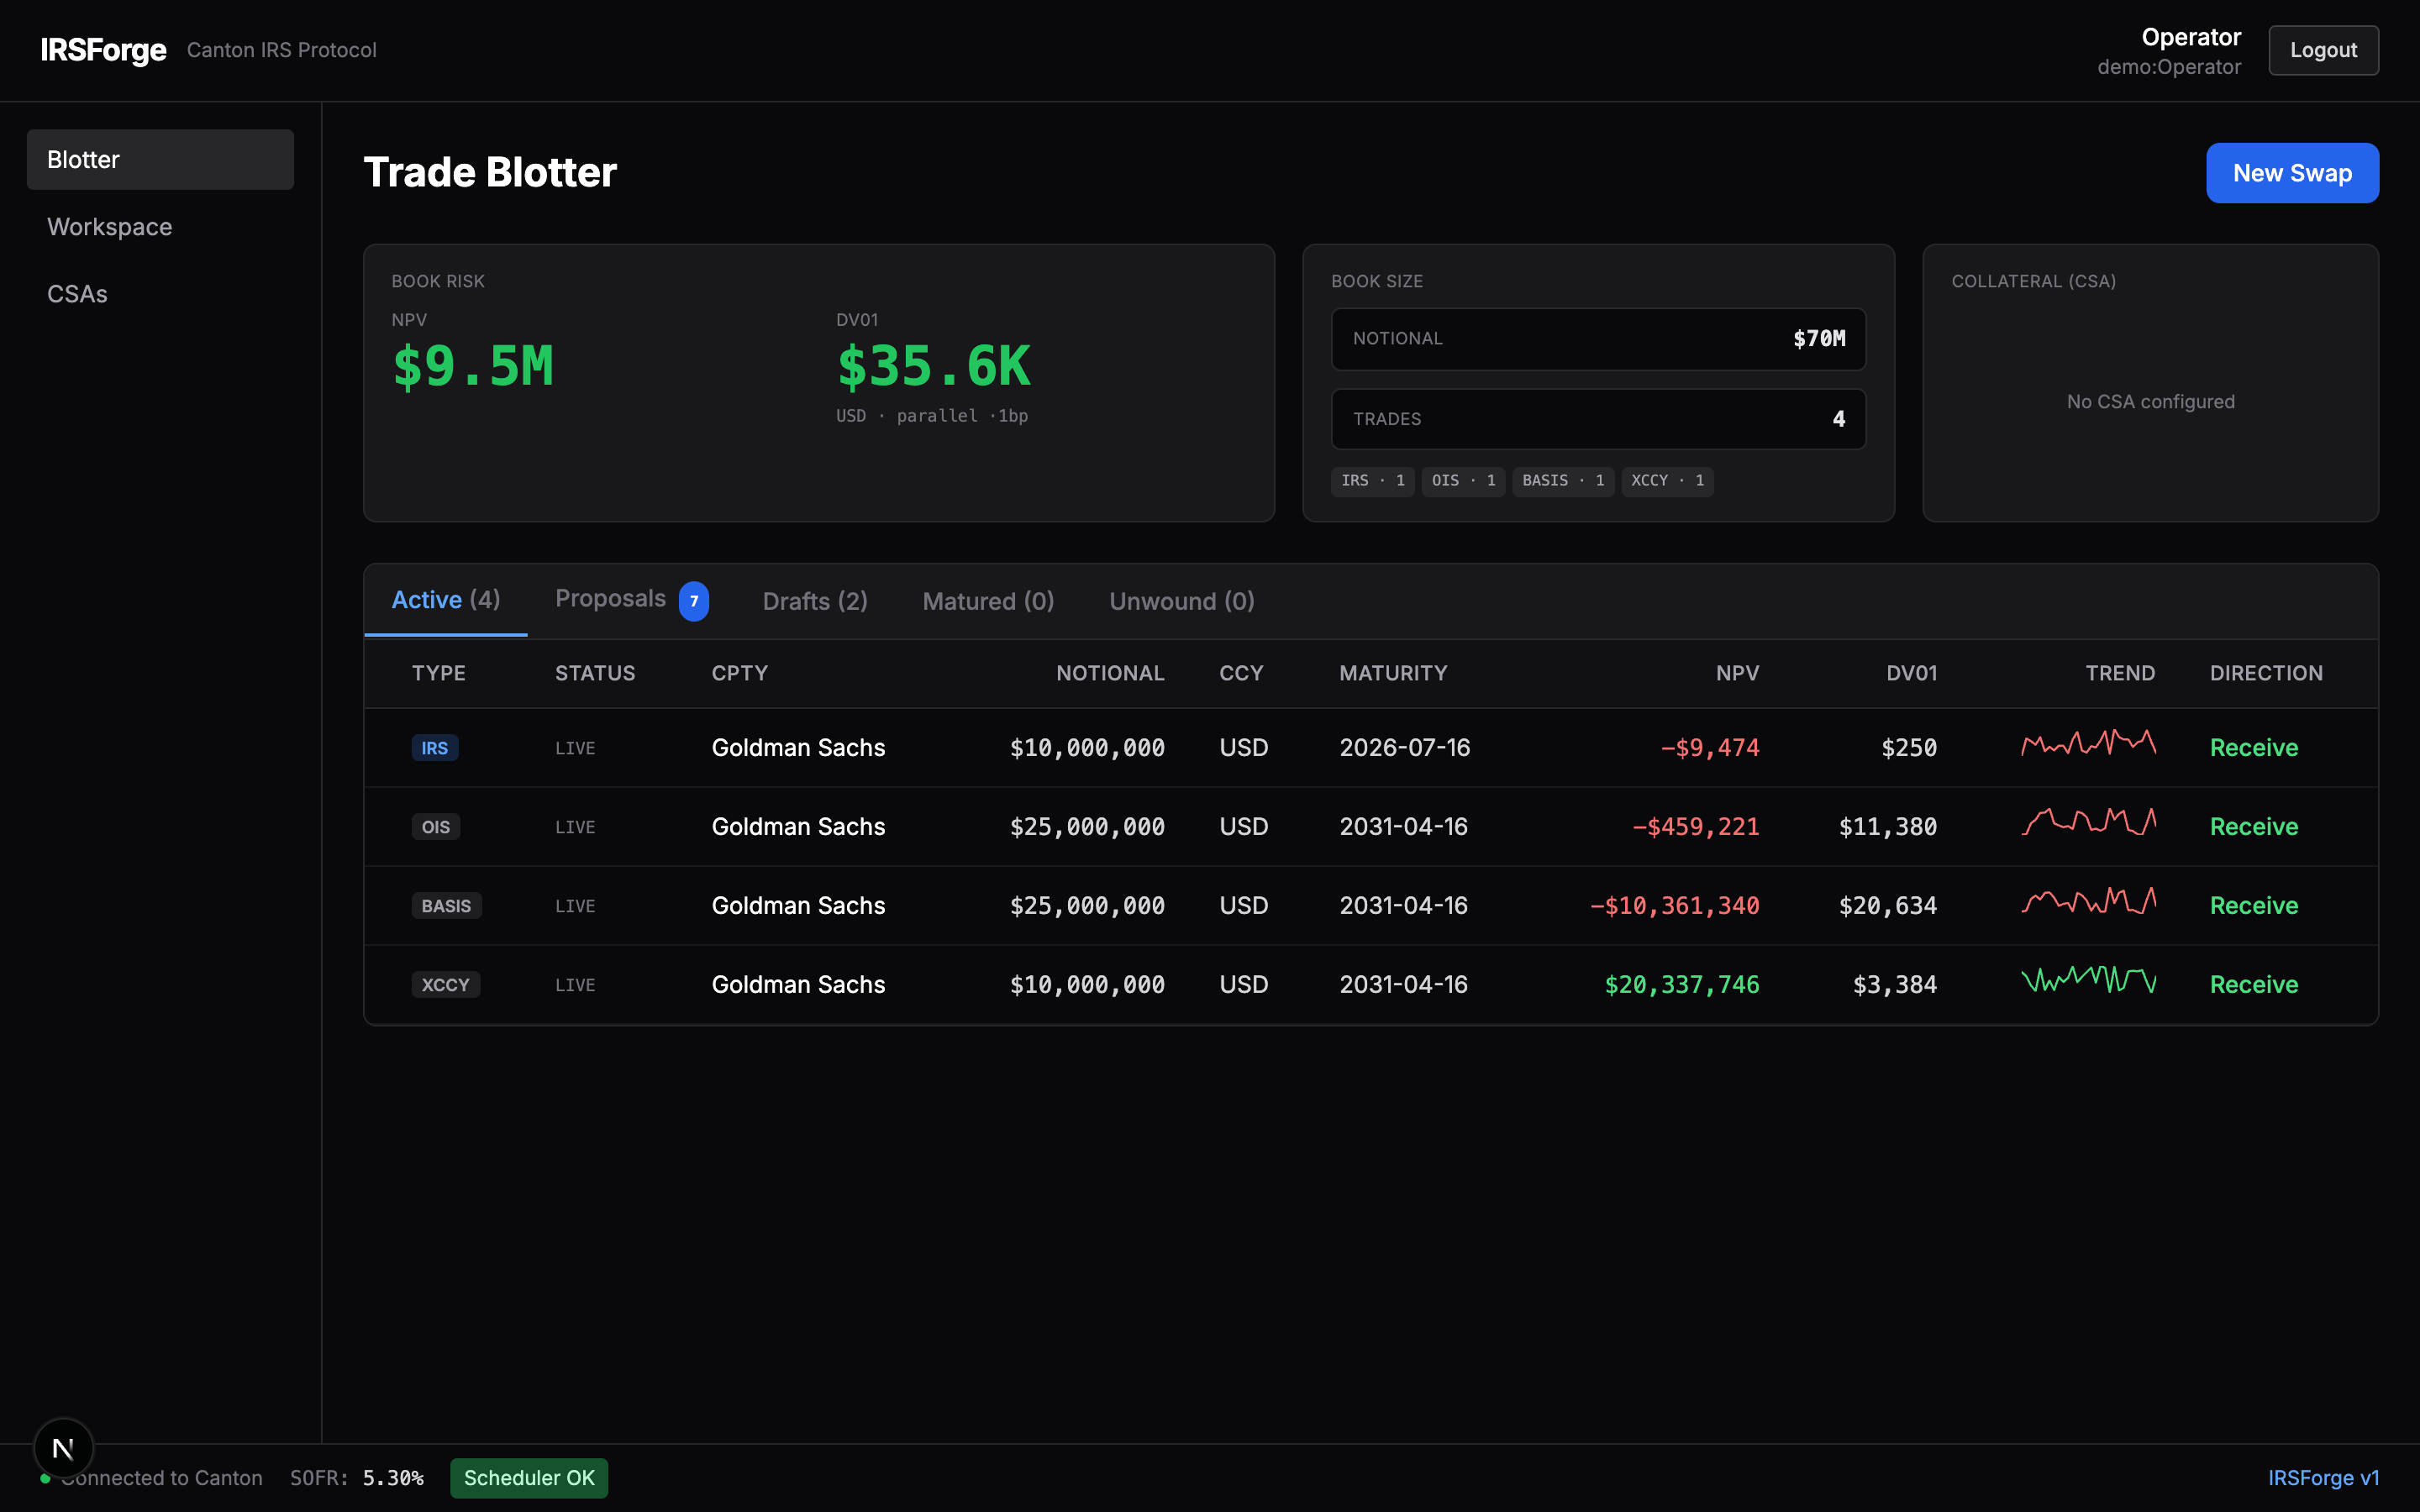Click the XCCY badge on the last trade

(445, 984)
